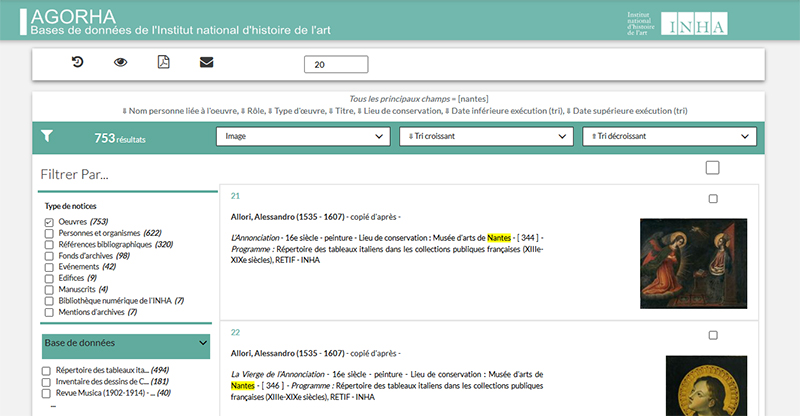
Task: Click highlighted Nantes in result 21
Action: [x=499, y=238]
